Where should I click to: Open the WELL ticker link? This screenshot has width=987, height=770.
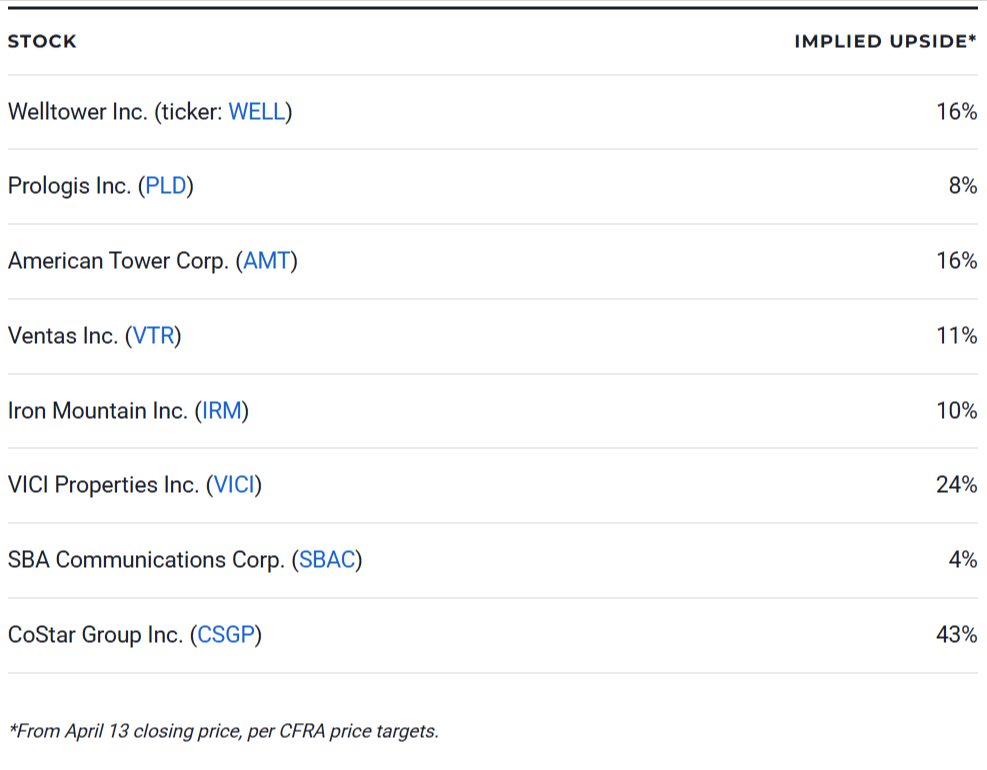pyautogui.click(x=257, y=112)
